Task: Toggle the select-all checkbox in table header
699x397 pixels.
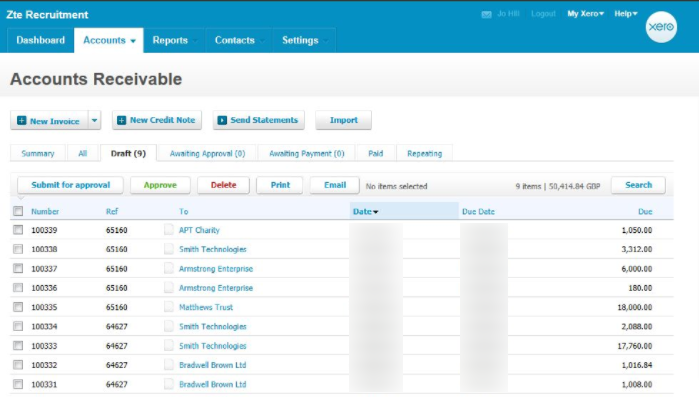Action: pos(18,211)
